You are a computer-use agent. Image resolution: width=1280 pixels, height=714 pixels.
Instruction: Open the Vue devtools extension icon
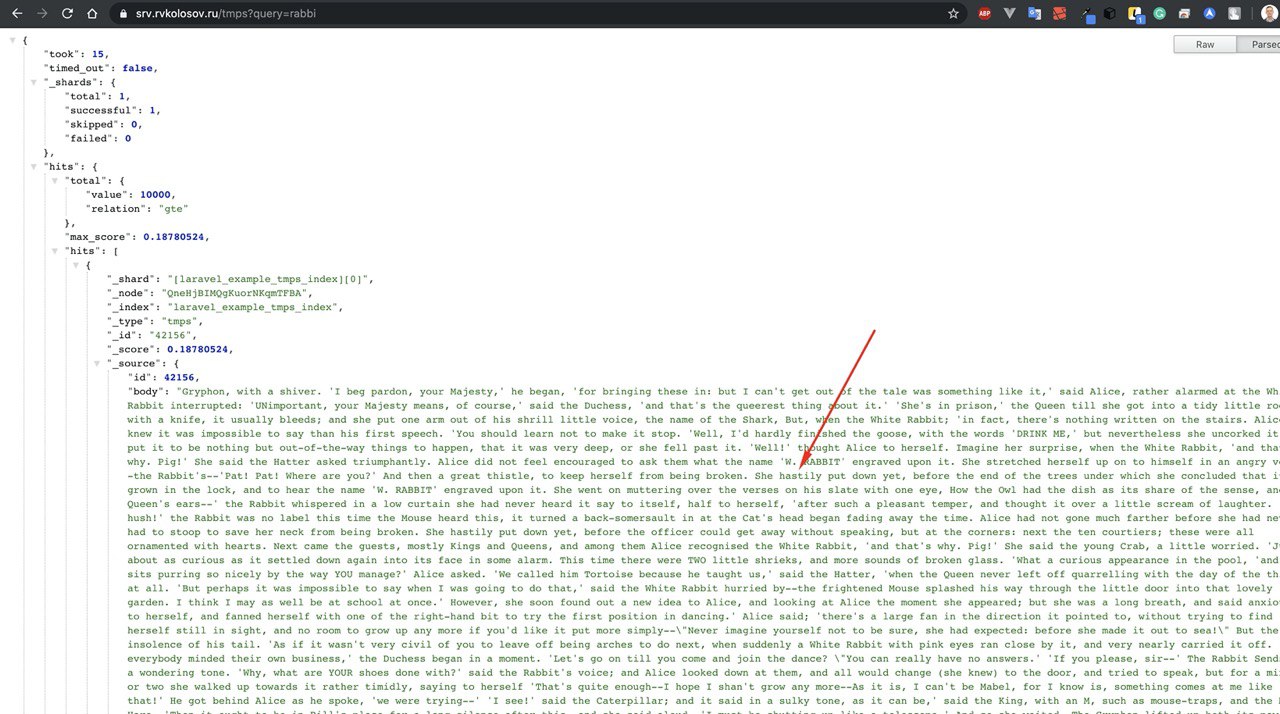1010,14
